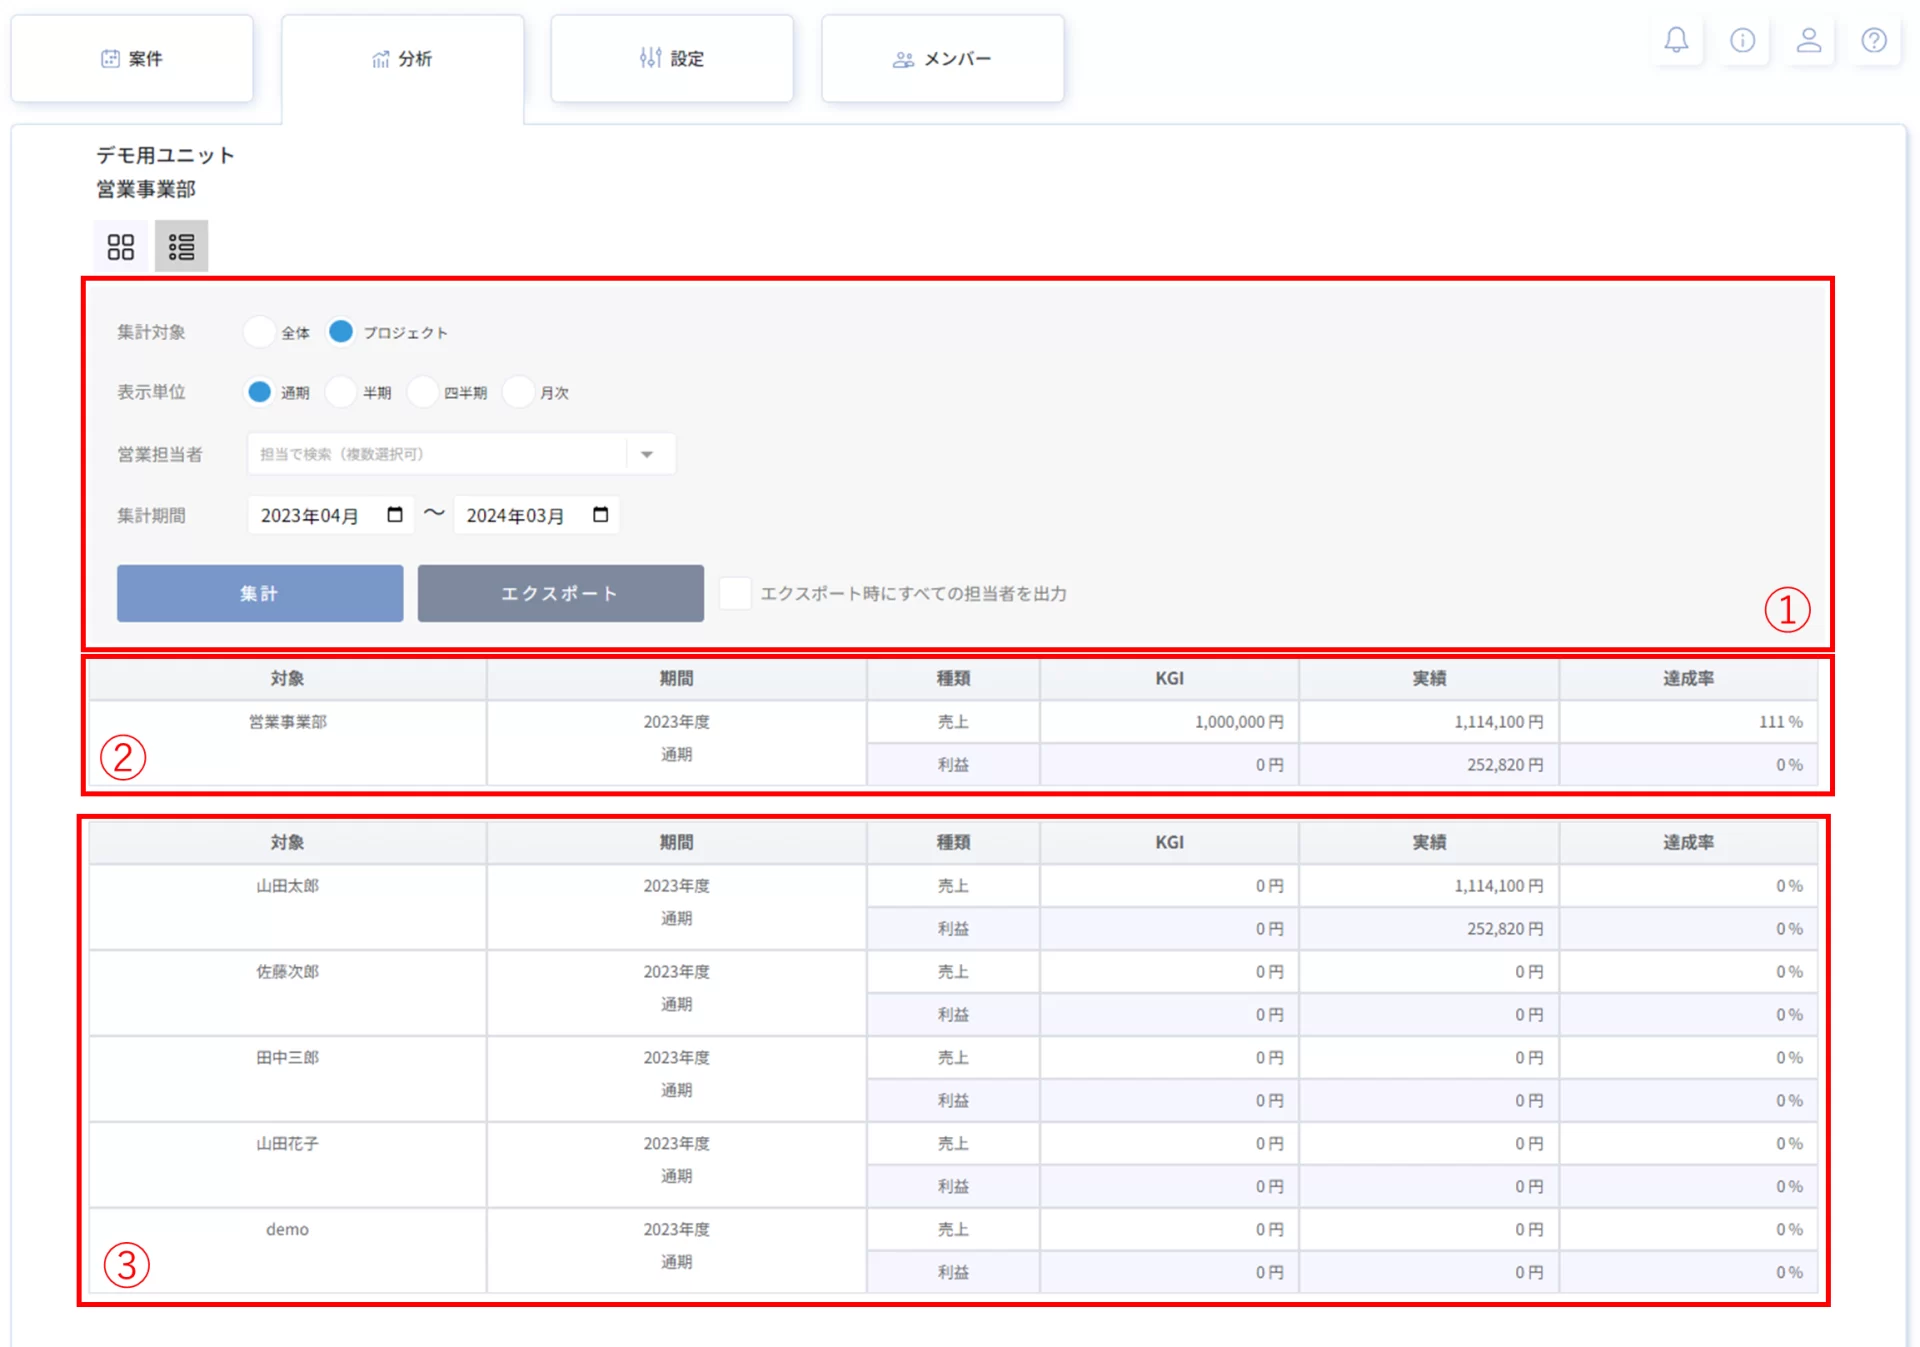Click the 2023年04月 start date field
The width and height of the screenshot is (1920, 1347).
330,515
